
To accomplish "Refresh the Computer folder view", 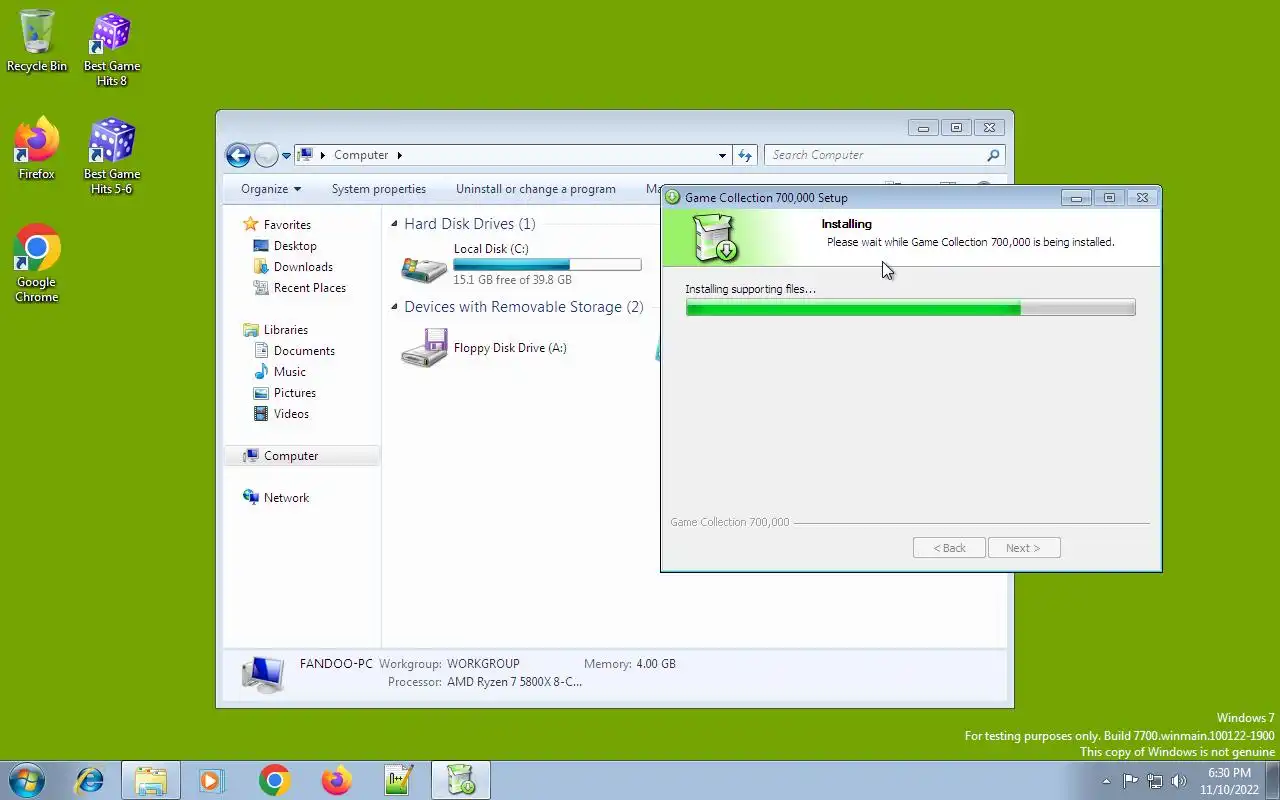I will pyautogui.click(x=745, y=155).
